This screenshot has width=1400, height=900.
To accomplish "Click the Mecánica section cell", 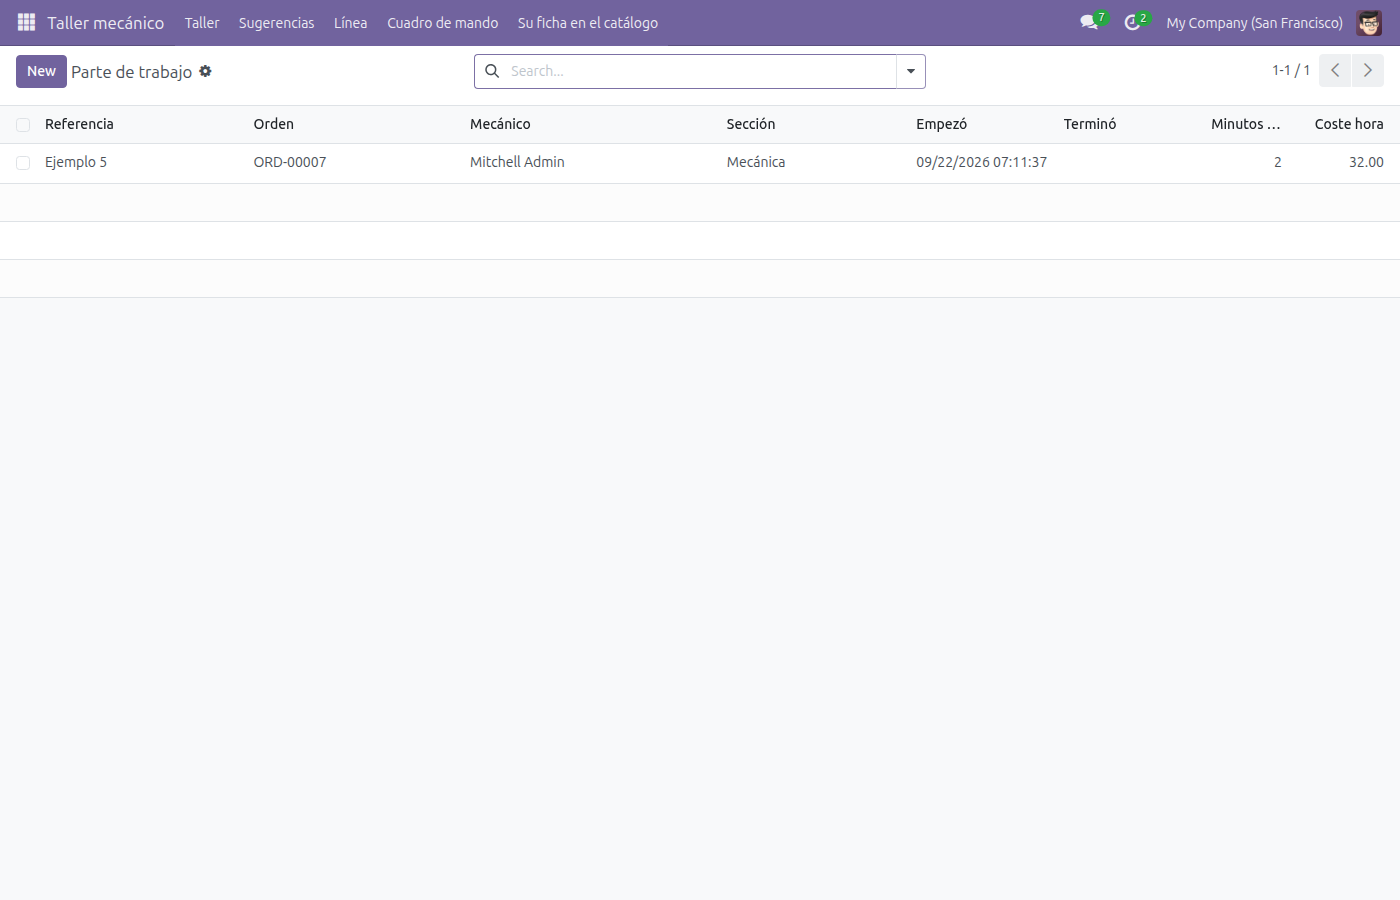I will pos(756,162).
